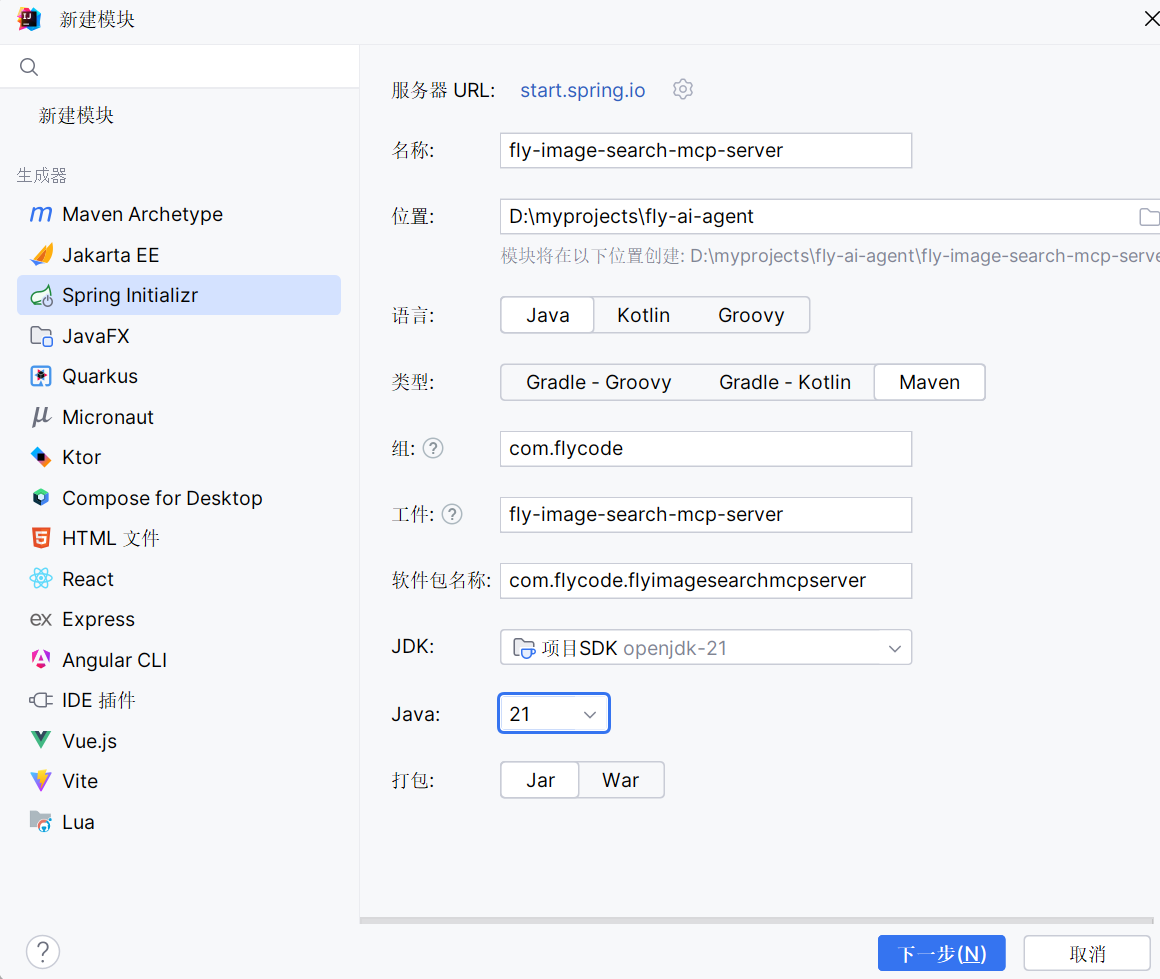Select Jar packaging
1160x979 pixels.
(540, 780)
